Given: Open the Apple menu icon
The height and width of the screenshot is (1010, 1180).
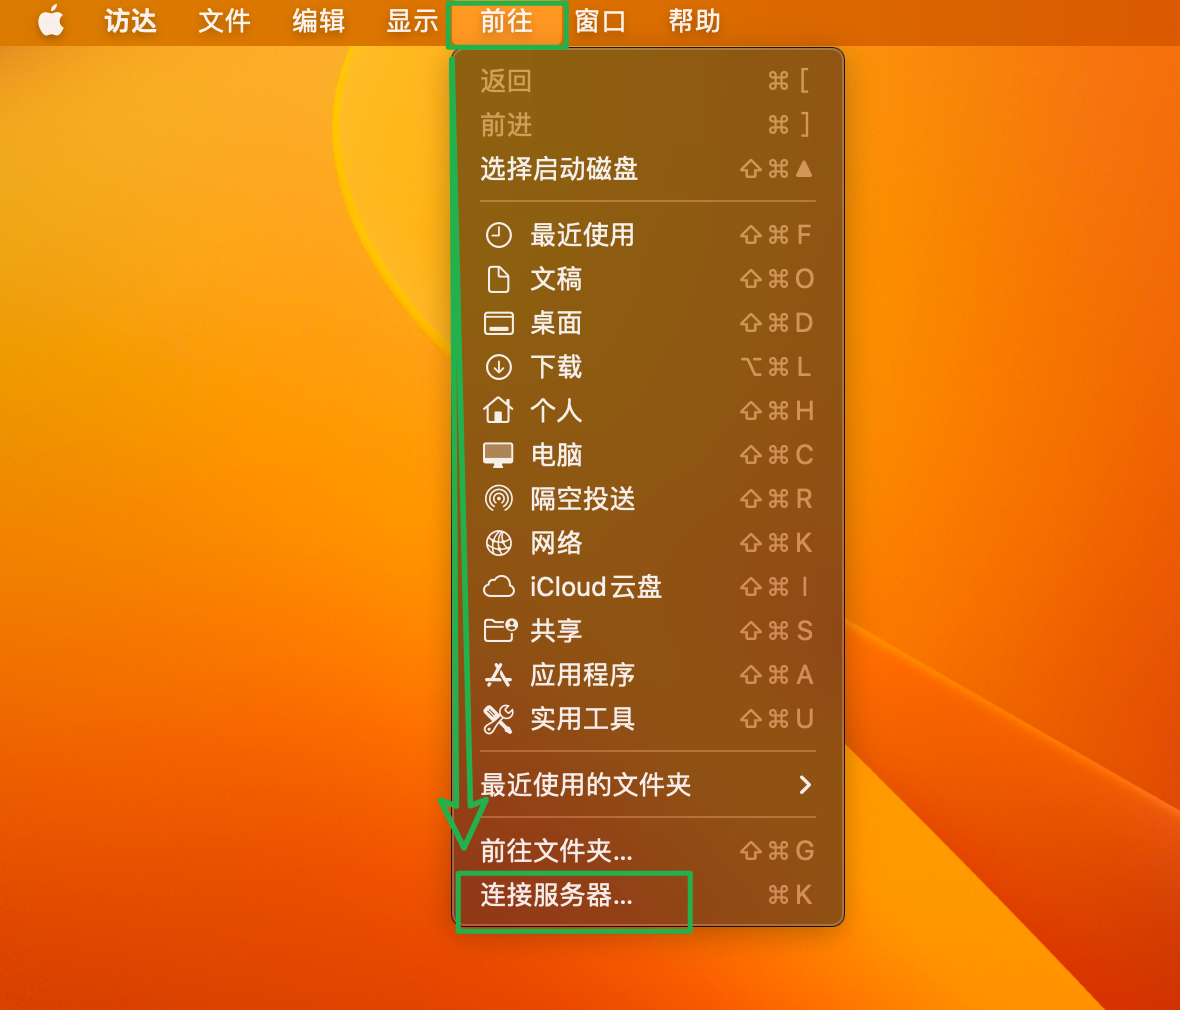Looking at the screenshot, I should (51, 20).
